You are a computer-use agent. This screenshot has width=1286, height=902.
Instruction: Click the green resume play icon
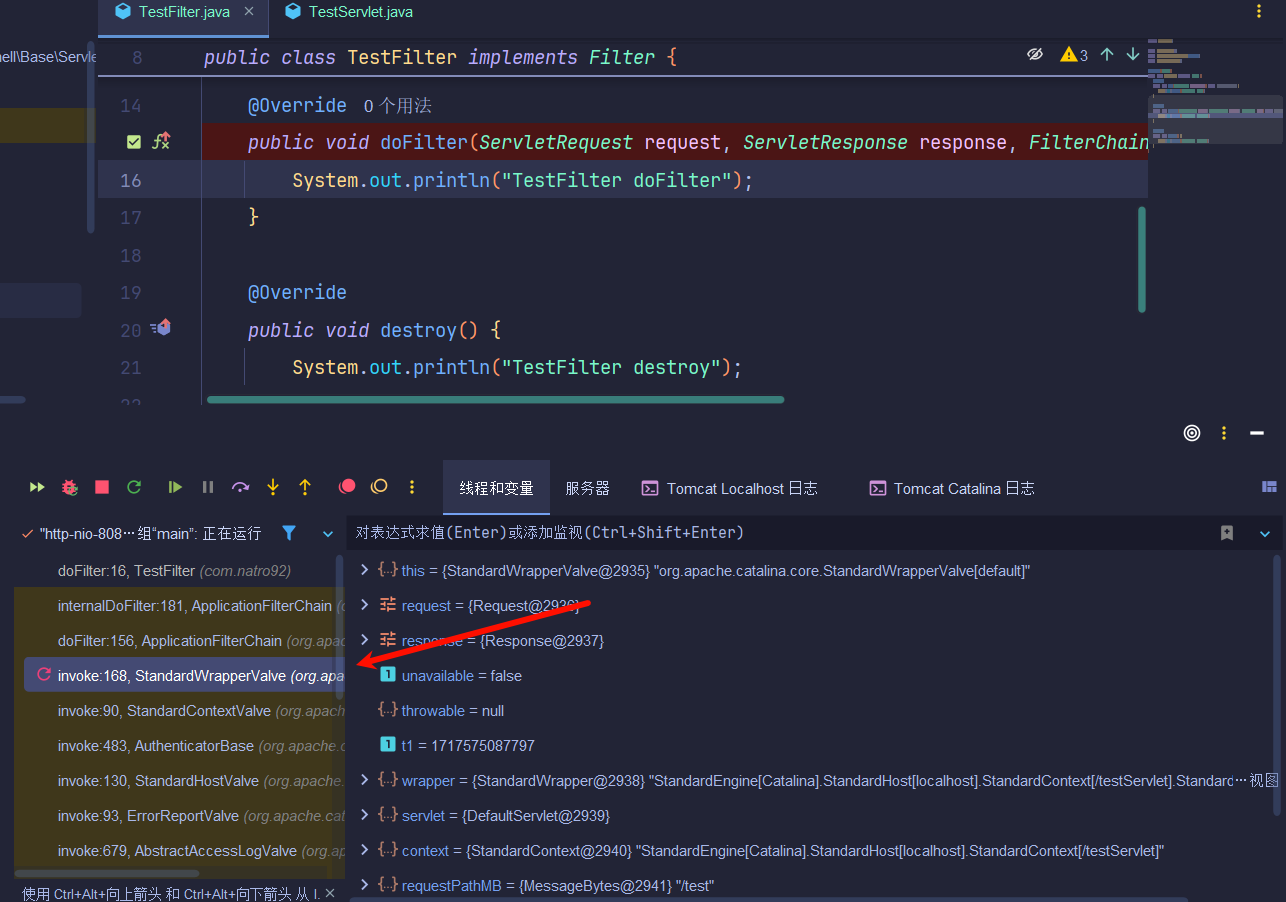(175, 487)
